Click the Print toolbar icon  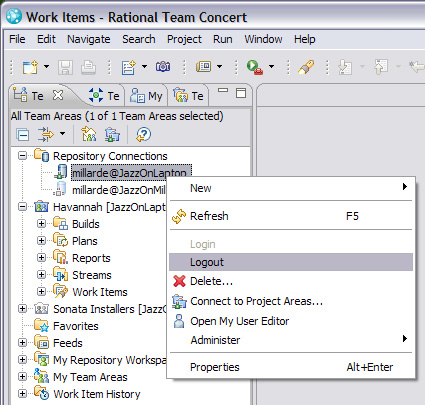click(x=88, y=67)
